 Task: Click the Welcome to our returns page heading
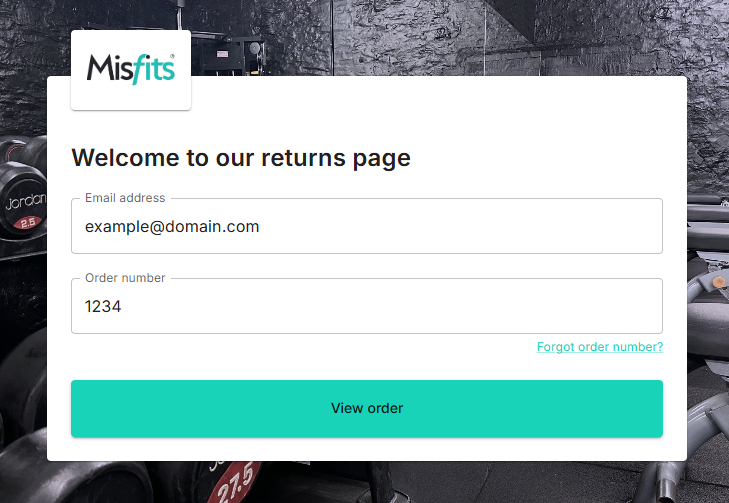241,158
